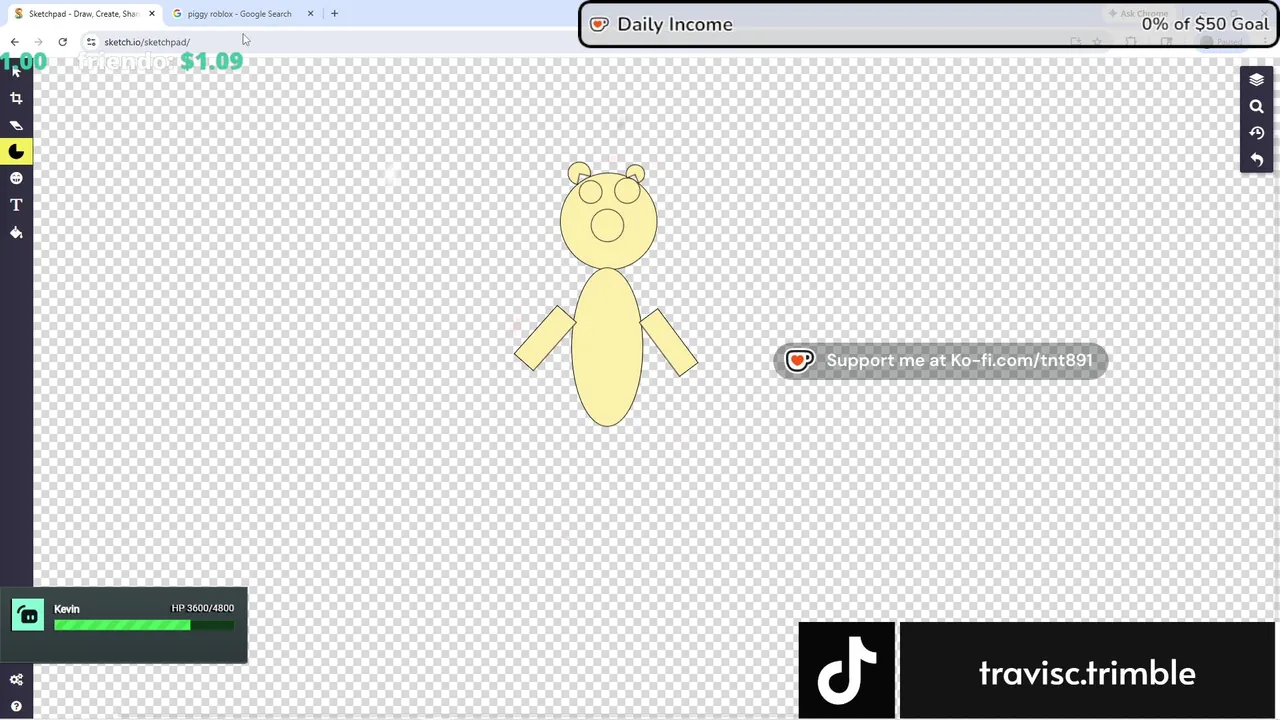1280x720 pixels.
Task: Select the pointer/select tool in left toolbar
Action: coord(16,71)
